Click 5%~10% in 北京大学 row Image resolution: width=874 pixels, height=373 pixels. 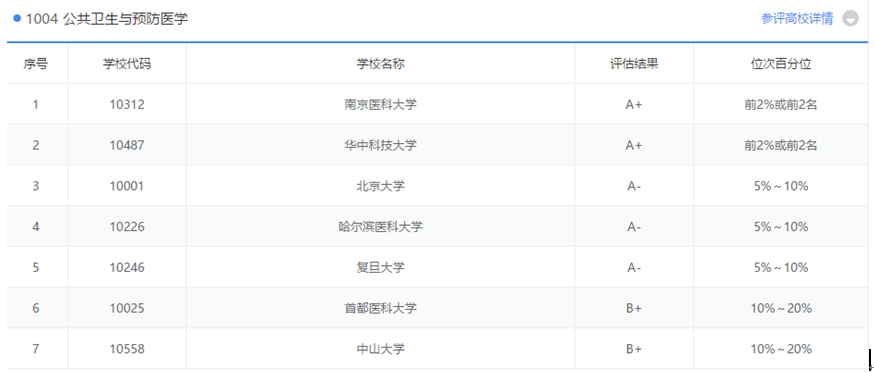click(781, 186)
